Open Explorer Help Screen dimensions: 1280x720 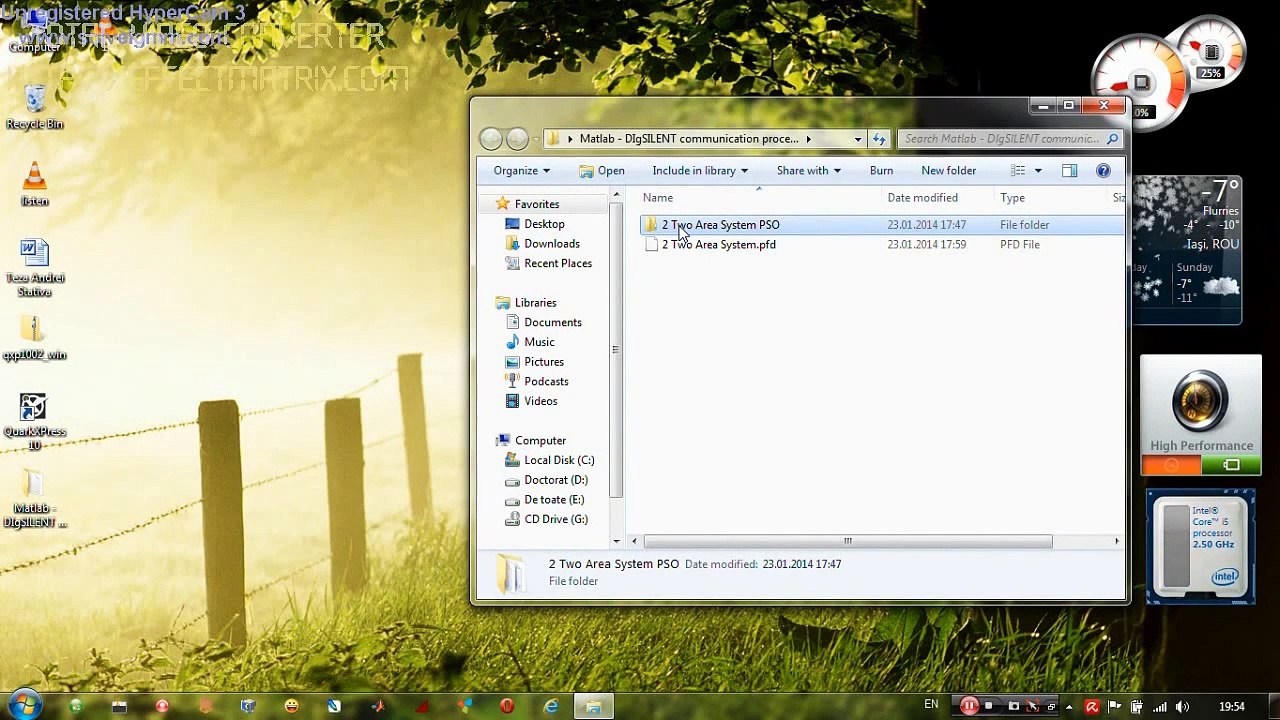coord(1103,170)
